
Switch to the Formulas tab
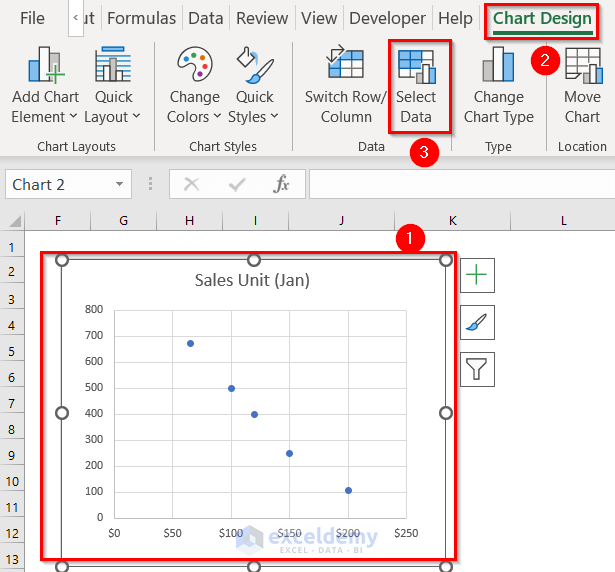(141, 18)
